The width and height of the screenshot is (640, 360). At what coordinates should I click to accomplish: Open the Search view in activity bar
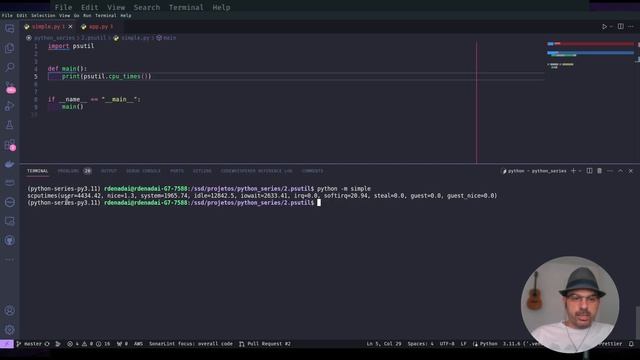[x=9, y=67]
